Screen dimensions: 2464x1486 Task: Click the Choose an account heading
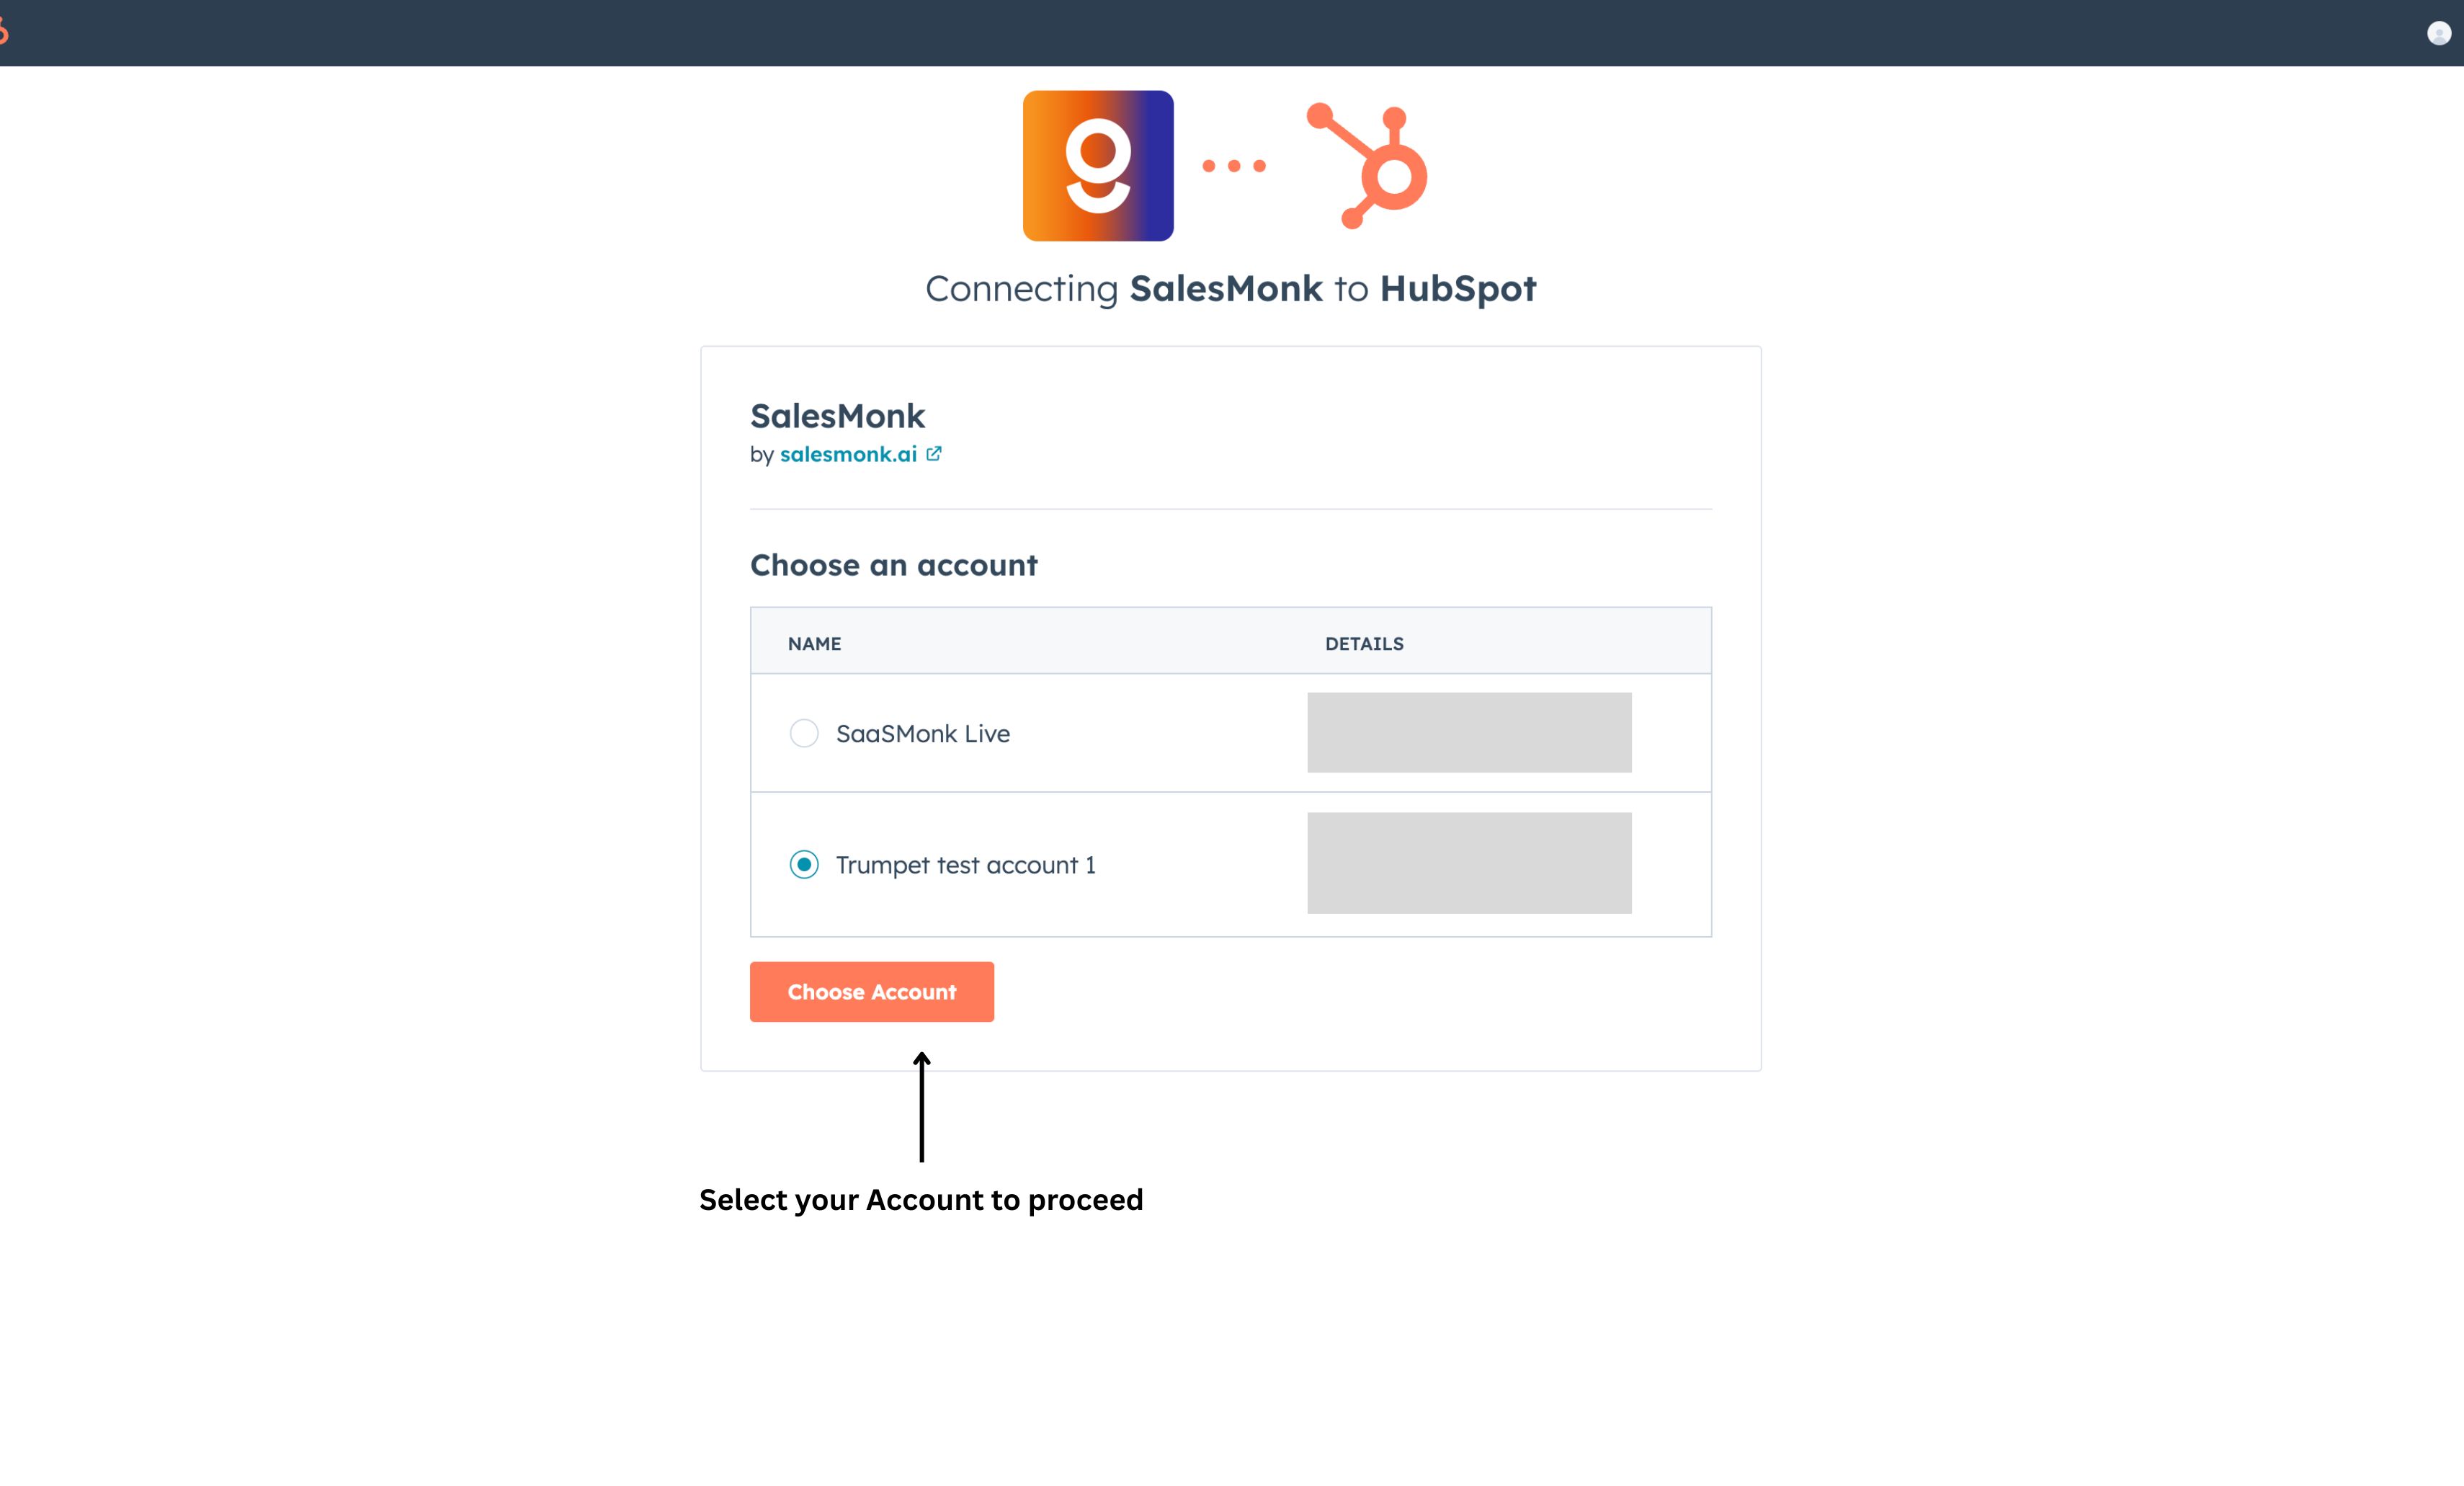pyautogui.click(x=893, y=566)
